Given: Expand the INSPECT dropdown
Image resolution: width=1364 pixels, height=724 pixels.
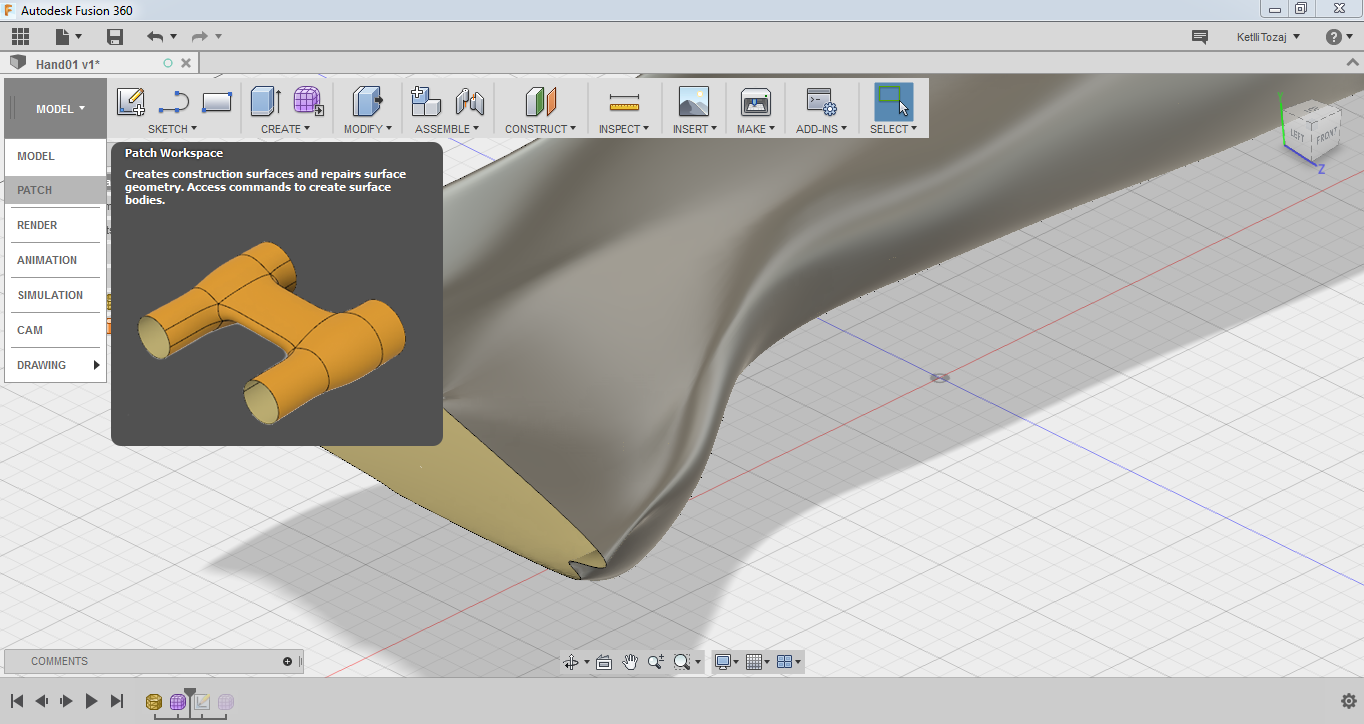Looking at the screenshot, I should pos(624,129).
